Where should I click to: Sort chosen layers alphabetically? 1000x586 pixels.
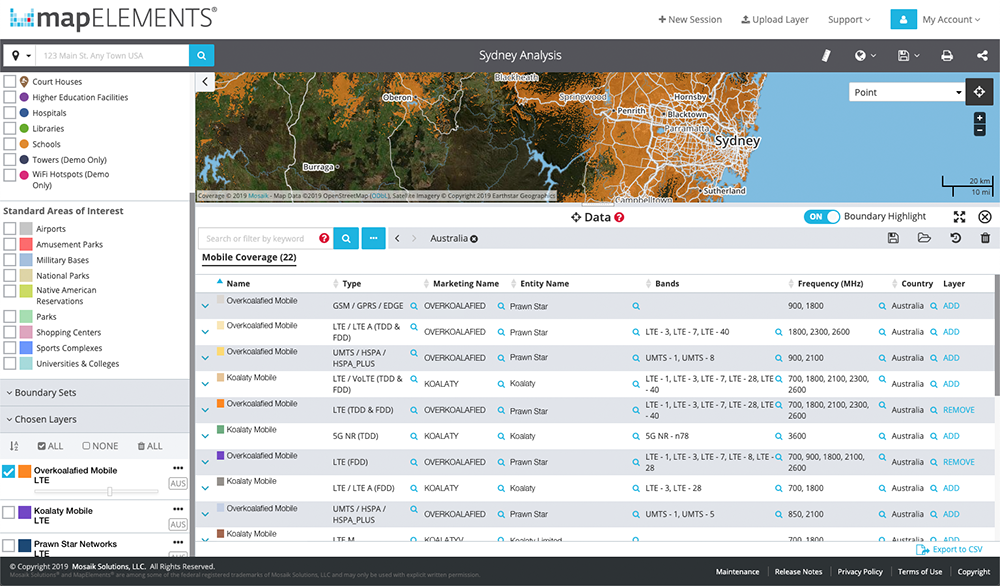point(14,446)
